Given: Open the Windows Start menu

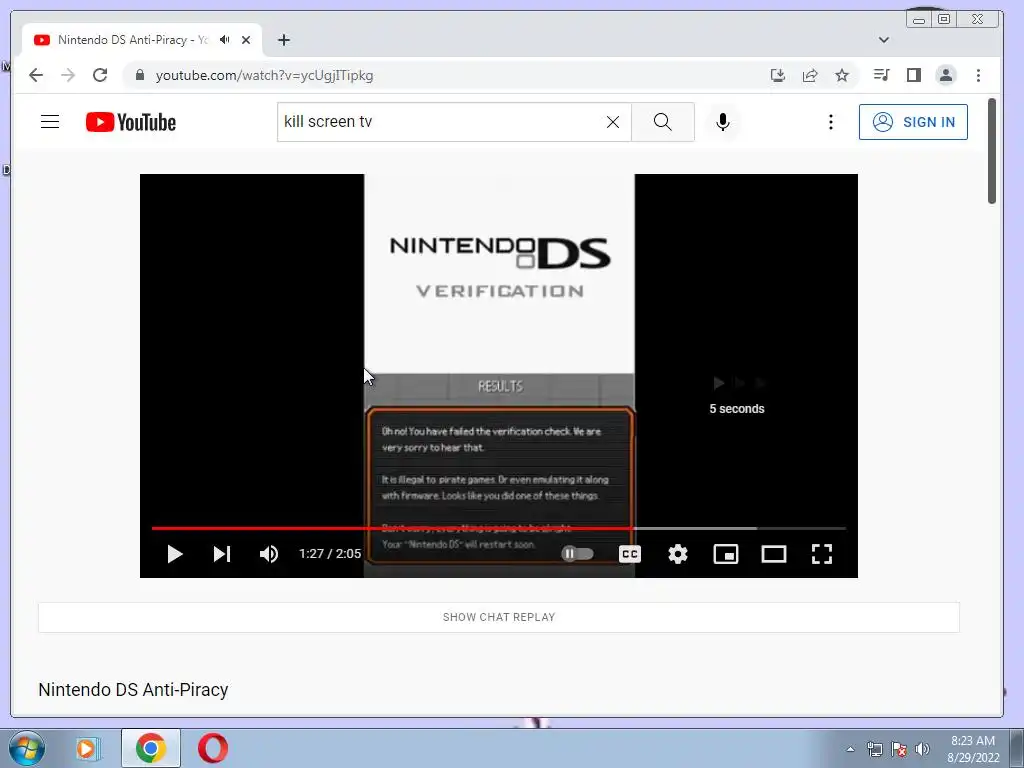Looking at the screenshot, I should (27, 748).
